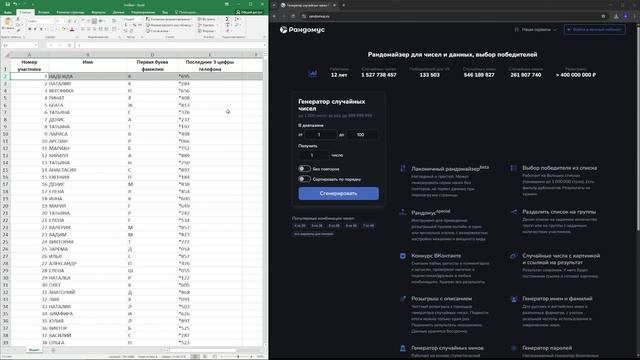Open the Формат cells dropdown

point(206,31)
